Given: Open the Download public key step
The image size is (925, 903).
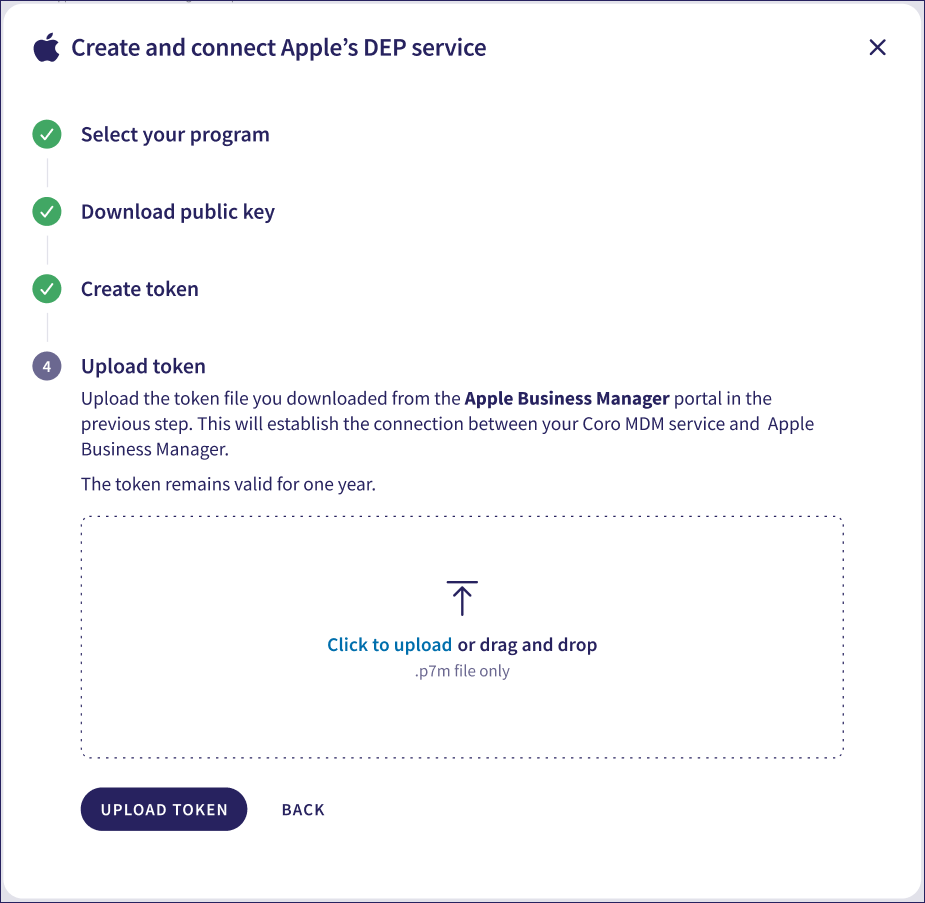Looking at the screenshot, I should pyautogui.click(x=177, y=212).
